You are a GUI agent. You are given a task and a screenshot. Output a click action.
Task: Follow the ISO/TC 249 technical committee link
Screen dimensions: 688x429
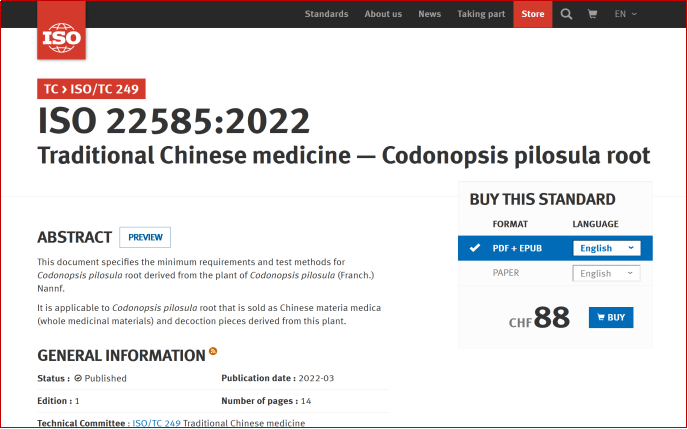[157, 423]
